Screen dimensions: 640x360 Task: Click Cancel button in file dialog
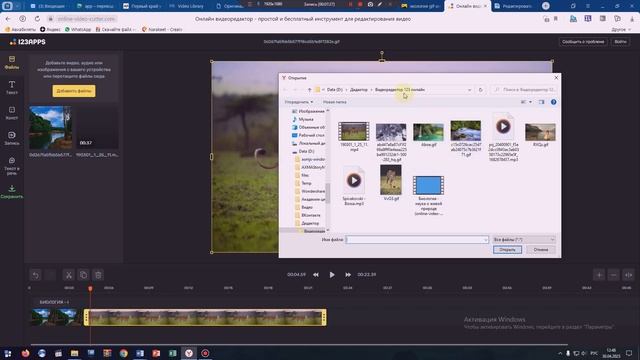coord(540,249)
